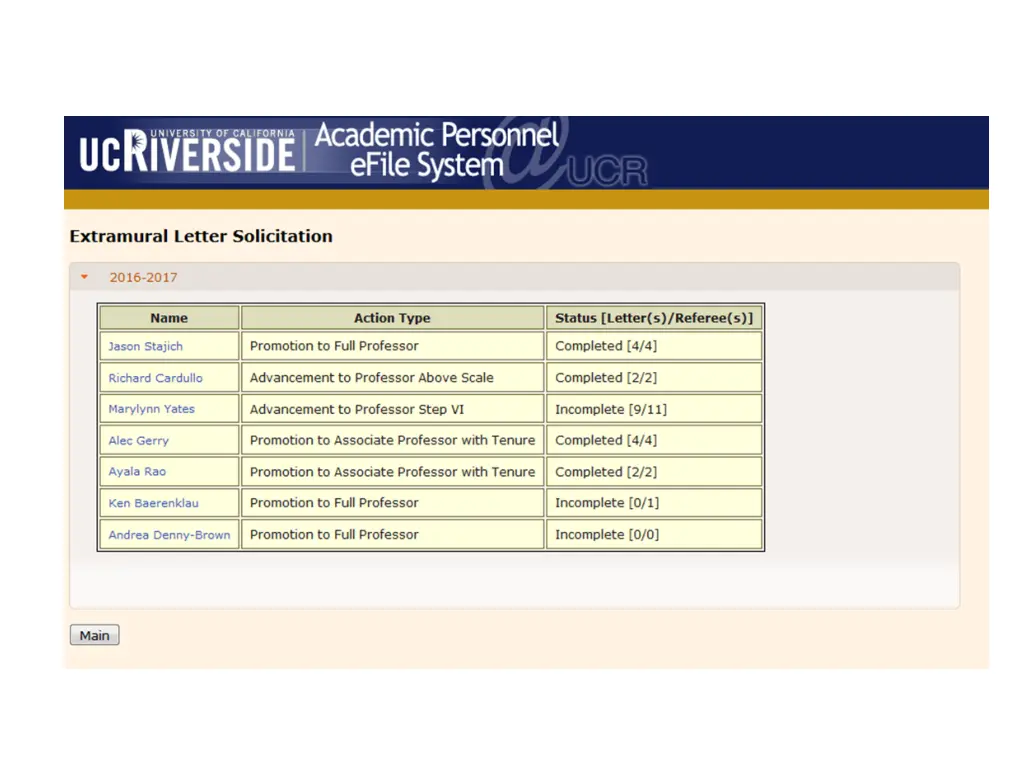
Task: Click the Name column header
Action: coord(169,318)
